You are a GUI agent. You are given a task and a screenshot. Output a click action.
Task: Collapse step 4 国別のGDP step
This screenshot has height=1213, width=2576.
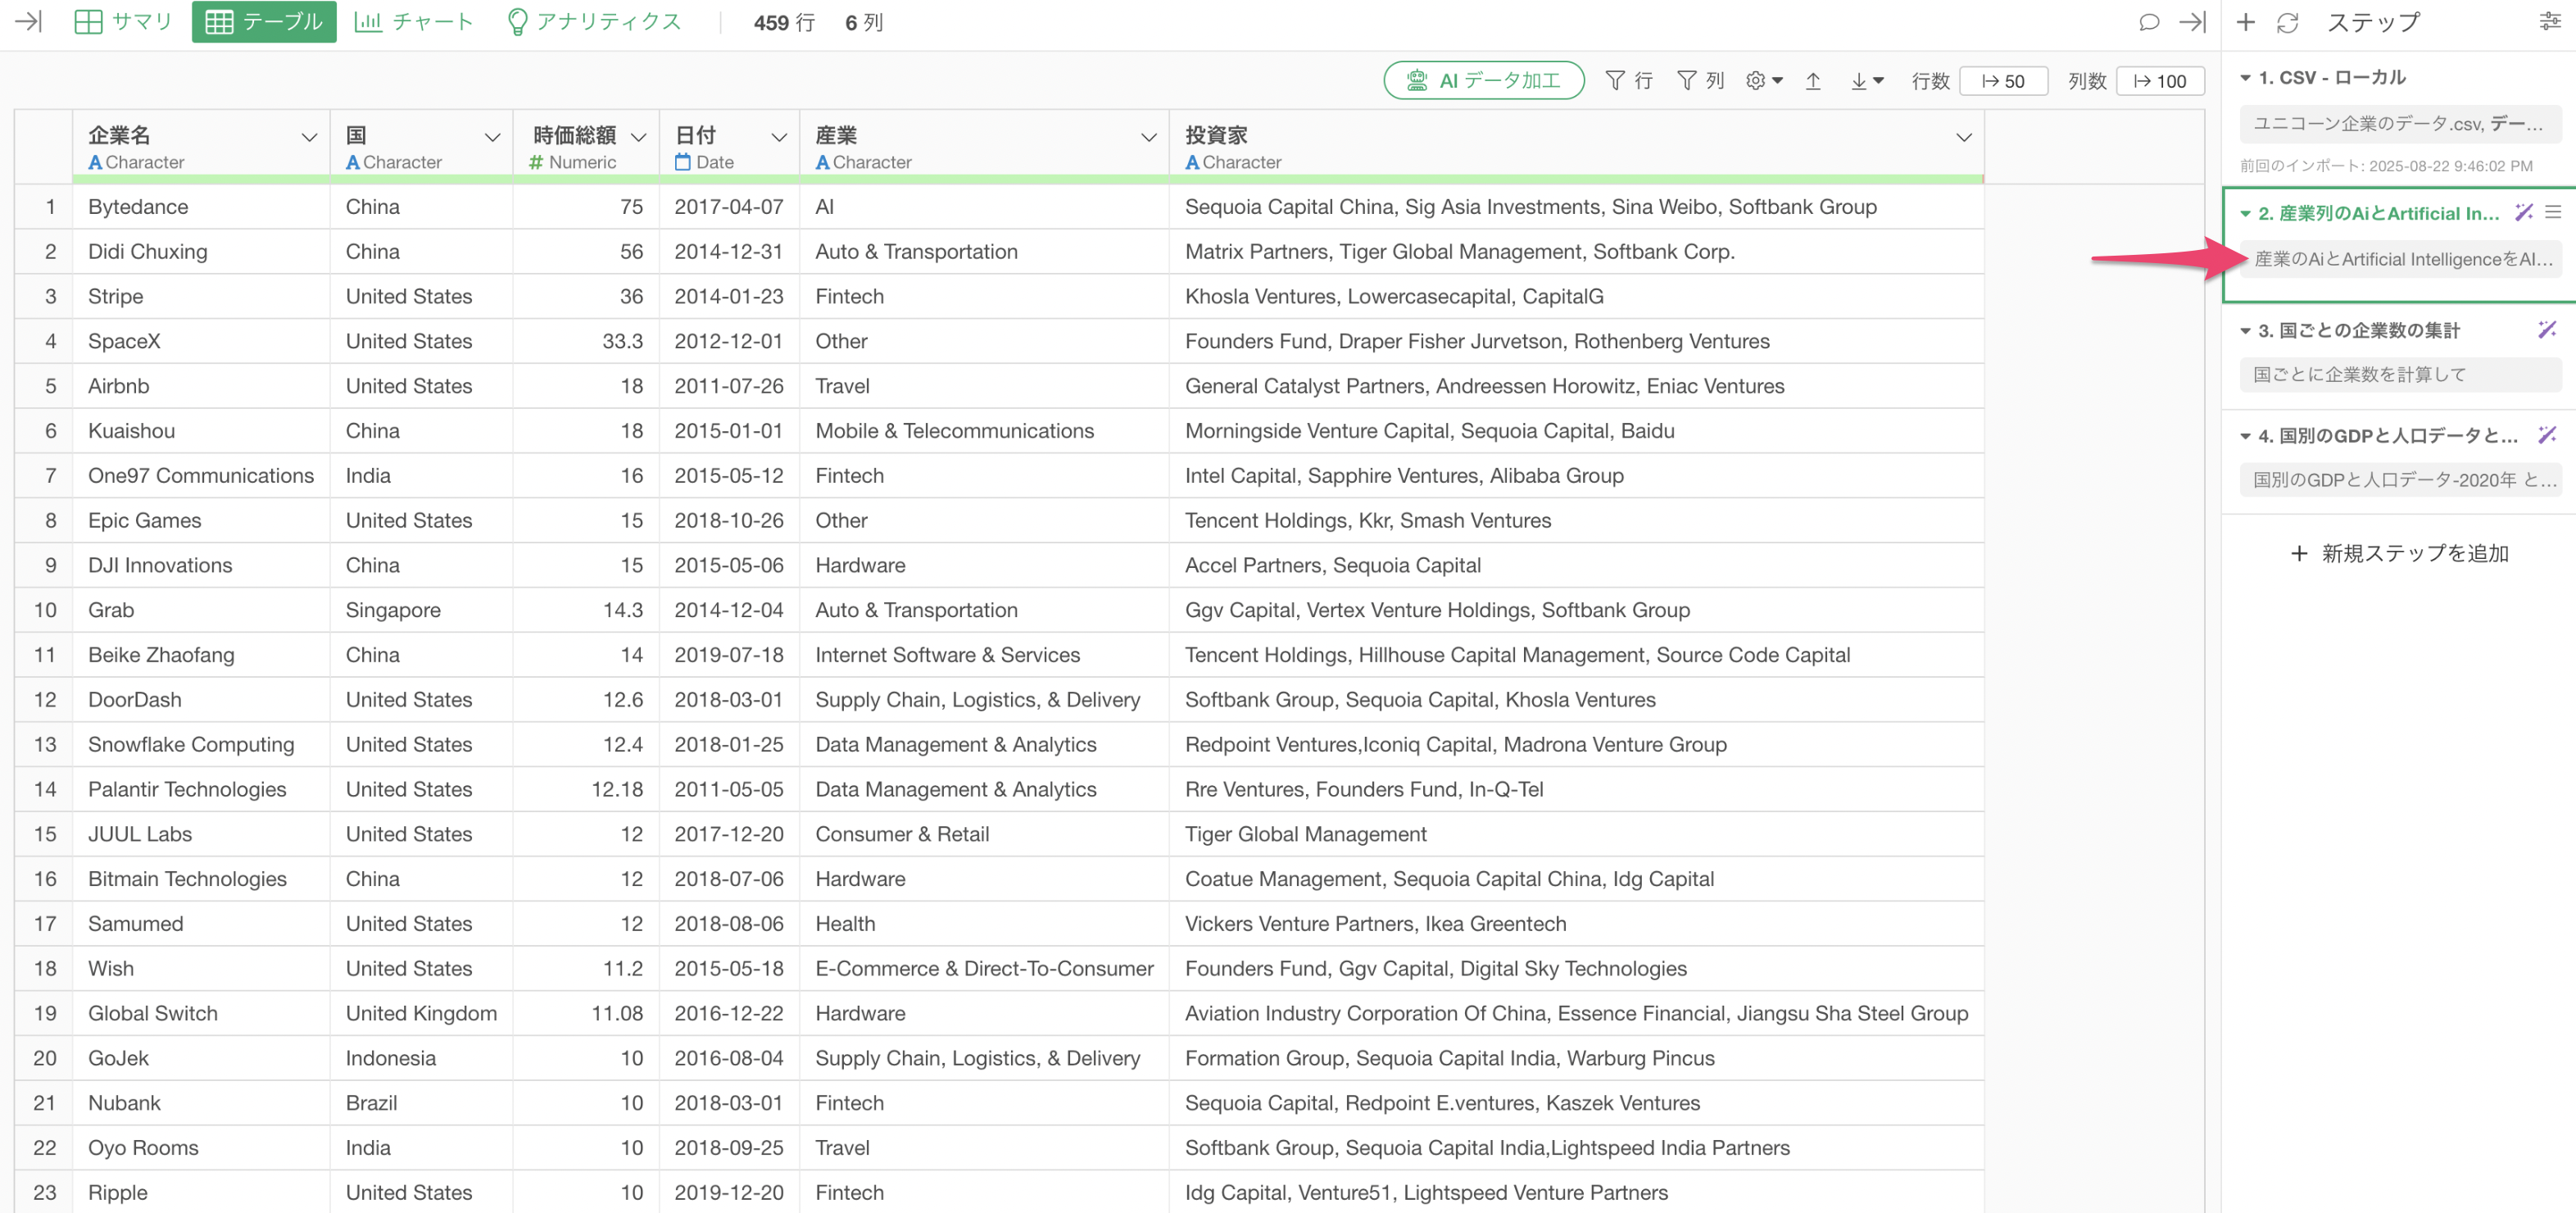[2245, 437]
